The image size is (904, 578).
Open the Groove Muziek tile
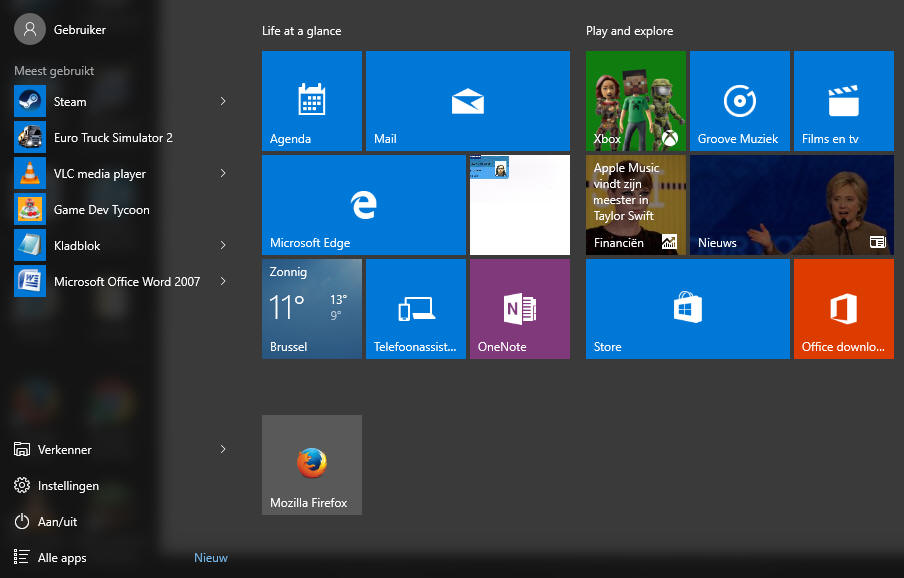pyautogui.click(x=740, y=101)
